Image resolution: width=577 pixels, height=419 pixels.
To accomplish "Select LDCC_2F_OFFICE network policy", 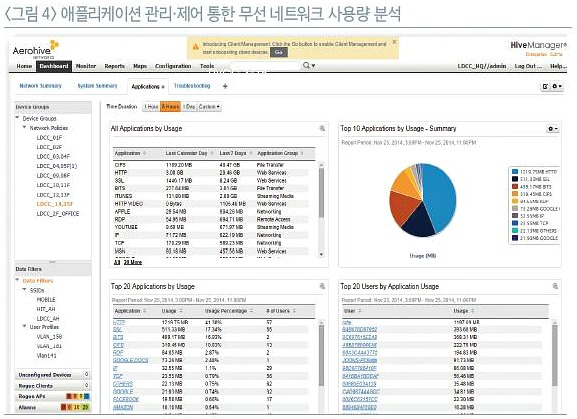I will point(58,213).
